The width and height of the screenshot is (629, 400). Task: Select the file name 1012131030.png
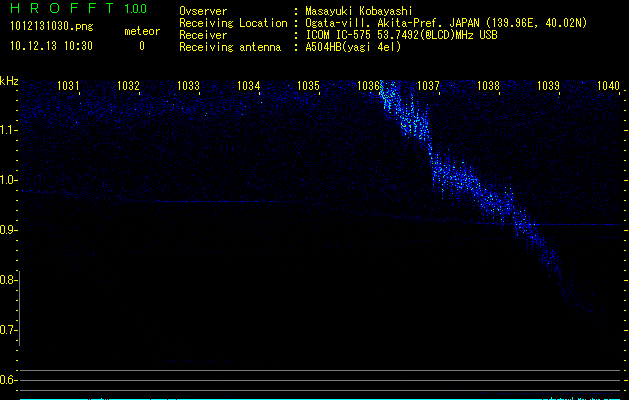[x=52, y=27]
